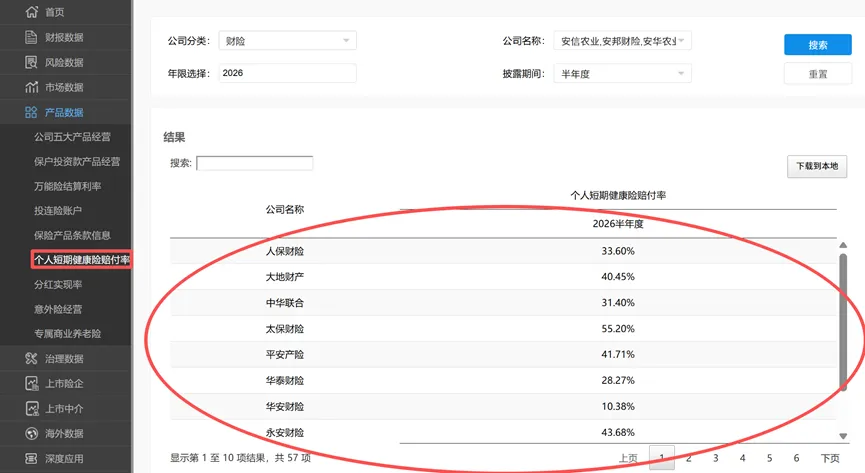Click the 永安财险 row name

point(285,432)
